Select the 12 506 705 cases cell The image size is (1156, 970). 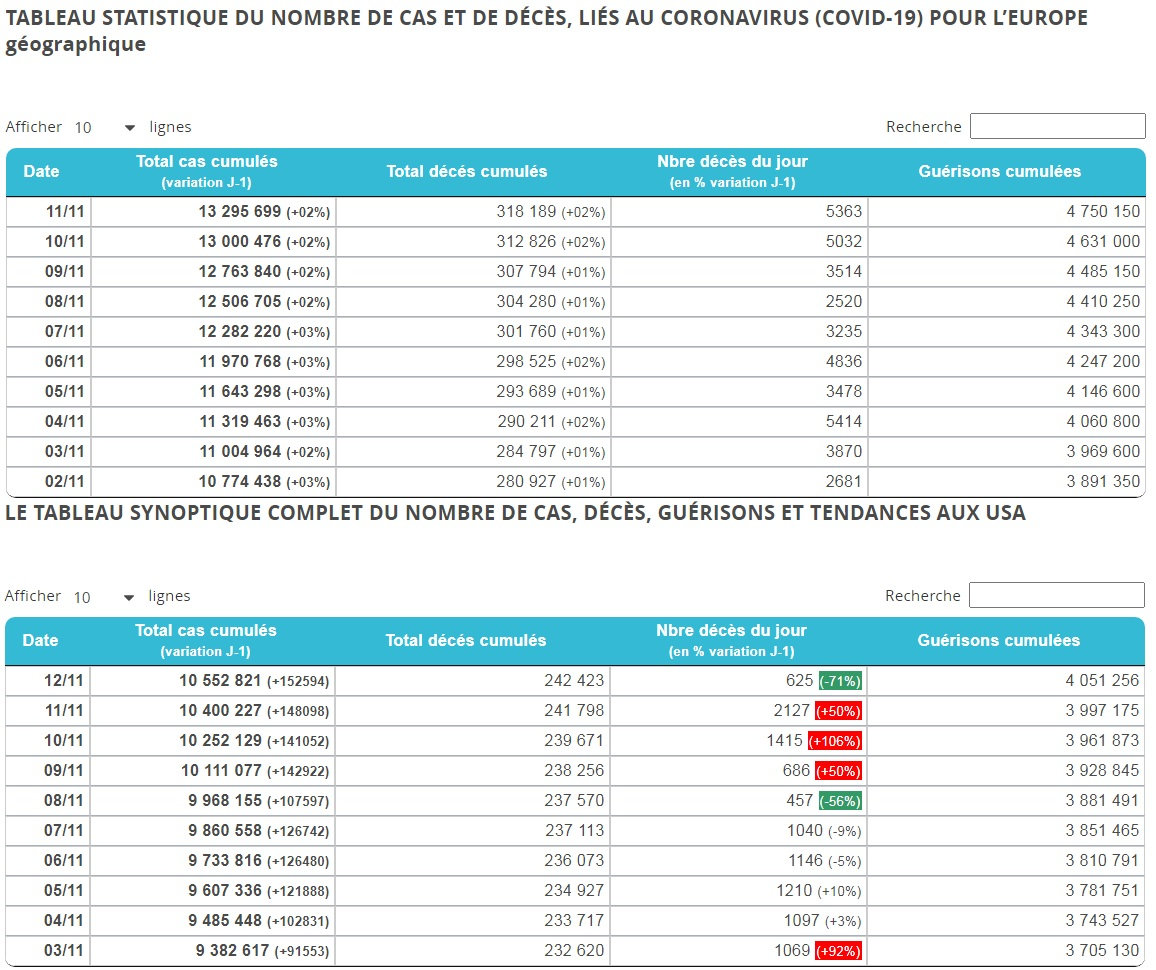click(x=213, y=301)
